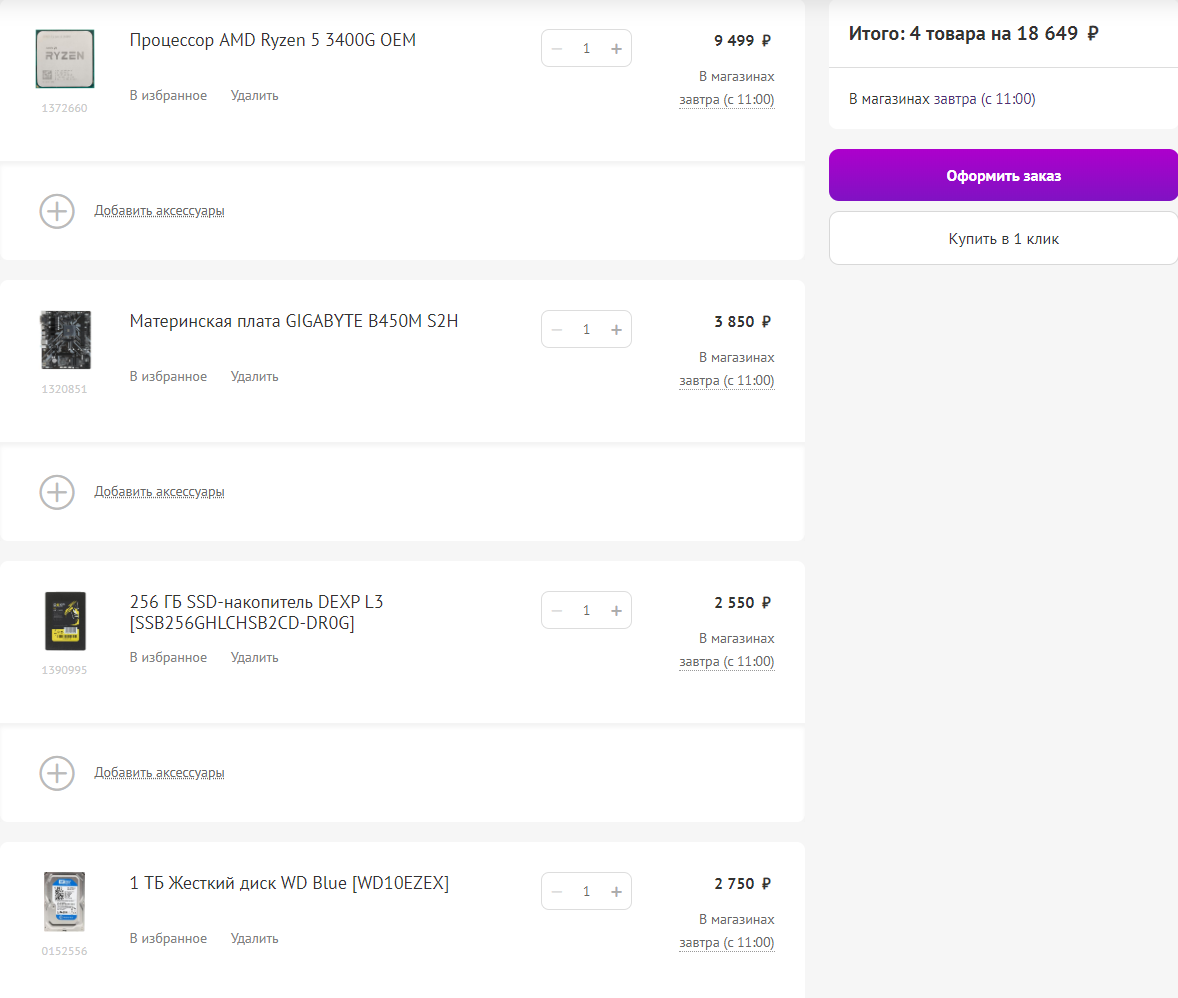This screenshot has height=998, width=1178.
Task: Open GIGABYTE motherboard thumbnail image
Action: pos(65,340)
